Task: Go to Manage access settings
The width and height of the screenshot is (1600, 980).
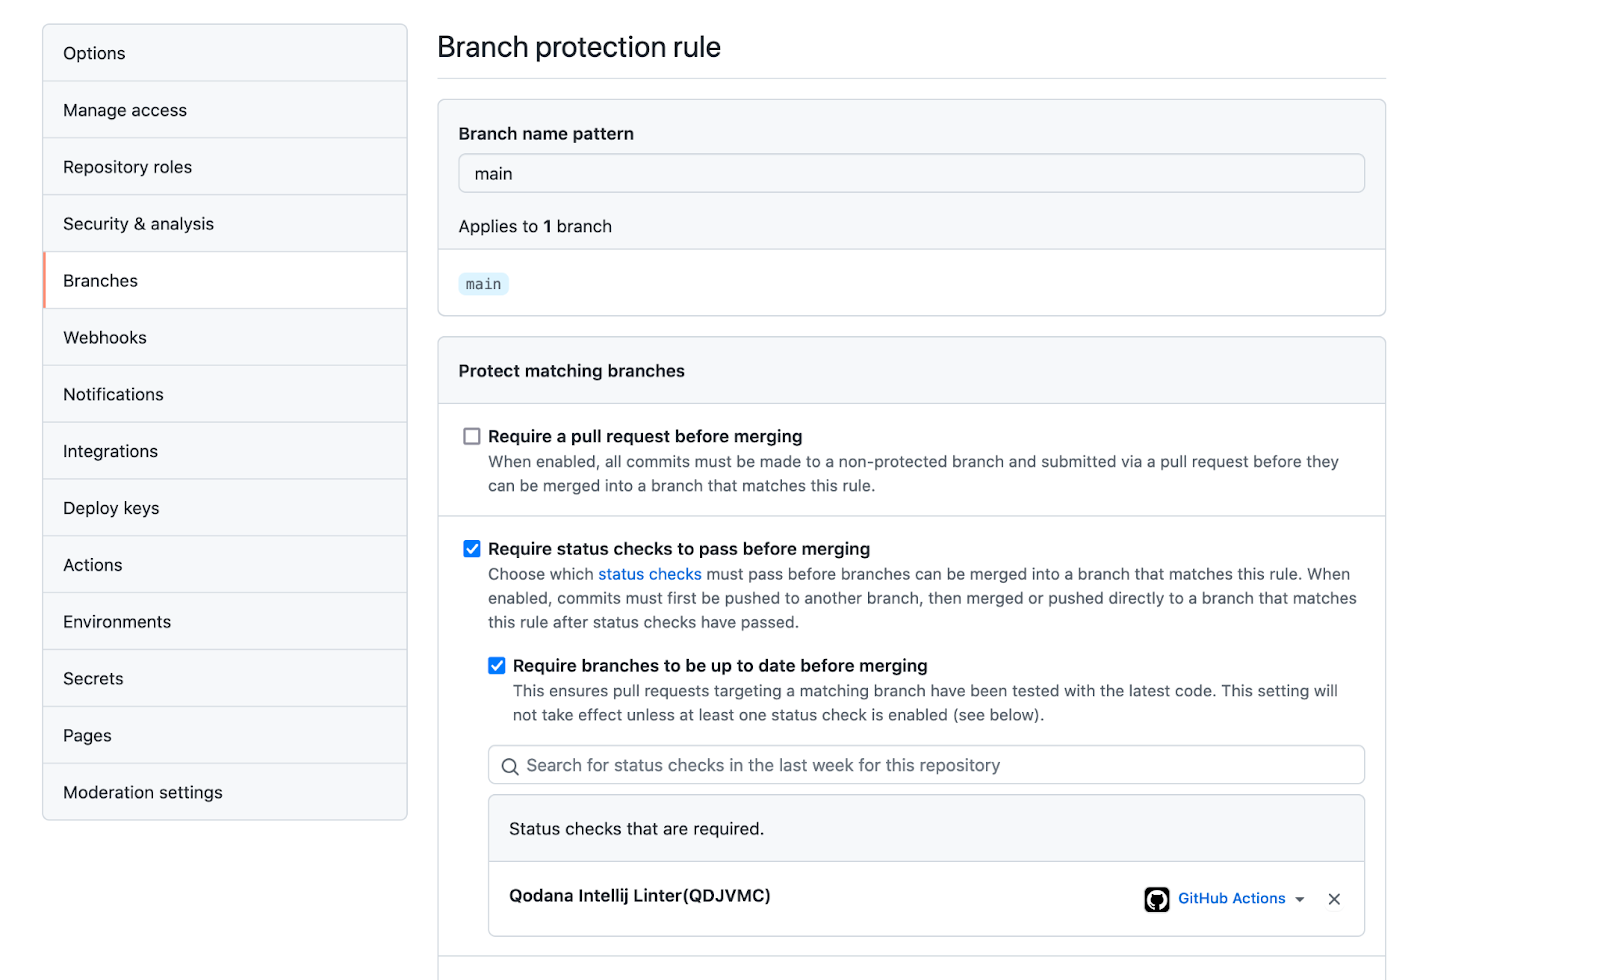Action: 224,110
